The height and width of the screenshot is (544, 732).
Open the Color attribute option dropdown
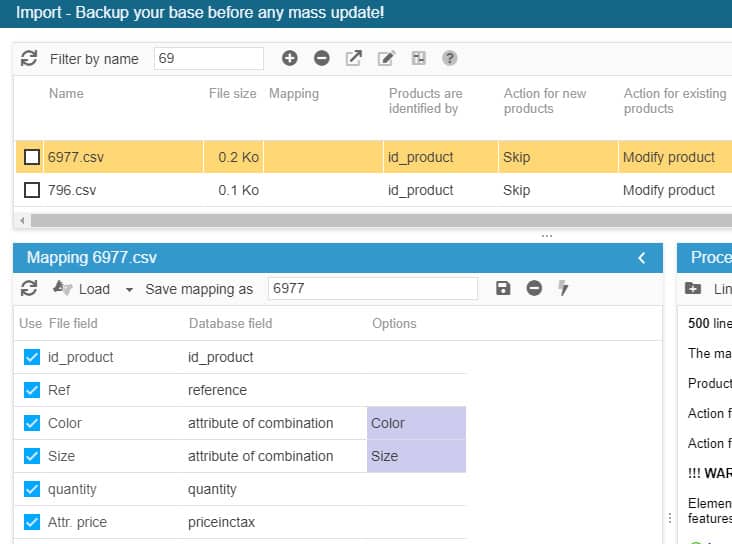point(415,423)
